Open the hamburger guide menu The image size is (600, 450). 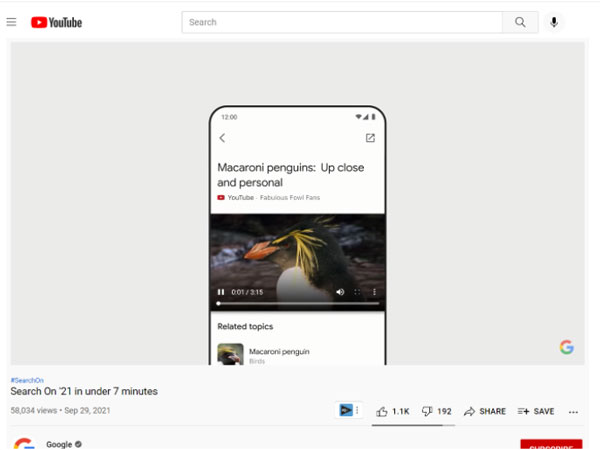point(11,22)
